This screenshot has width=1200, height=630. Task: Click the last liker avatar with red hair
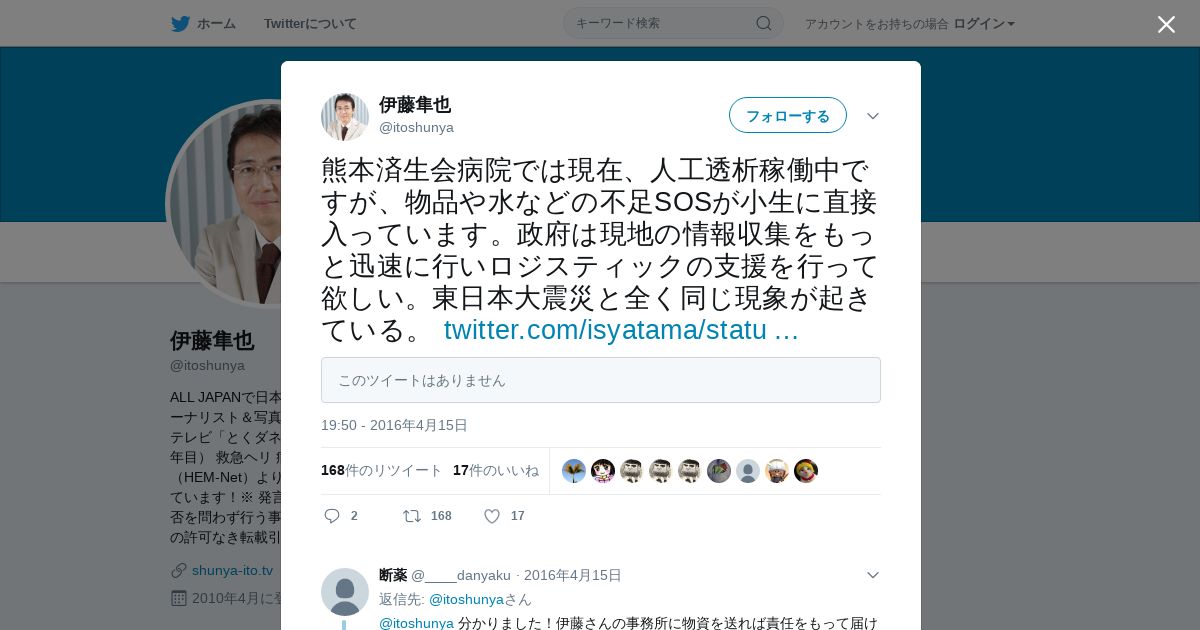(806, 471)
